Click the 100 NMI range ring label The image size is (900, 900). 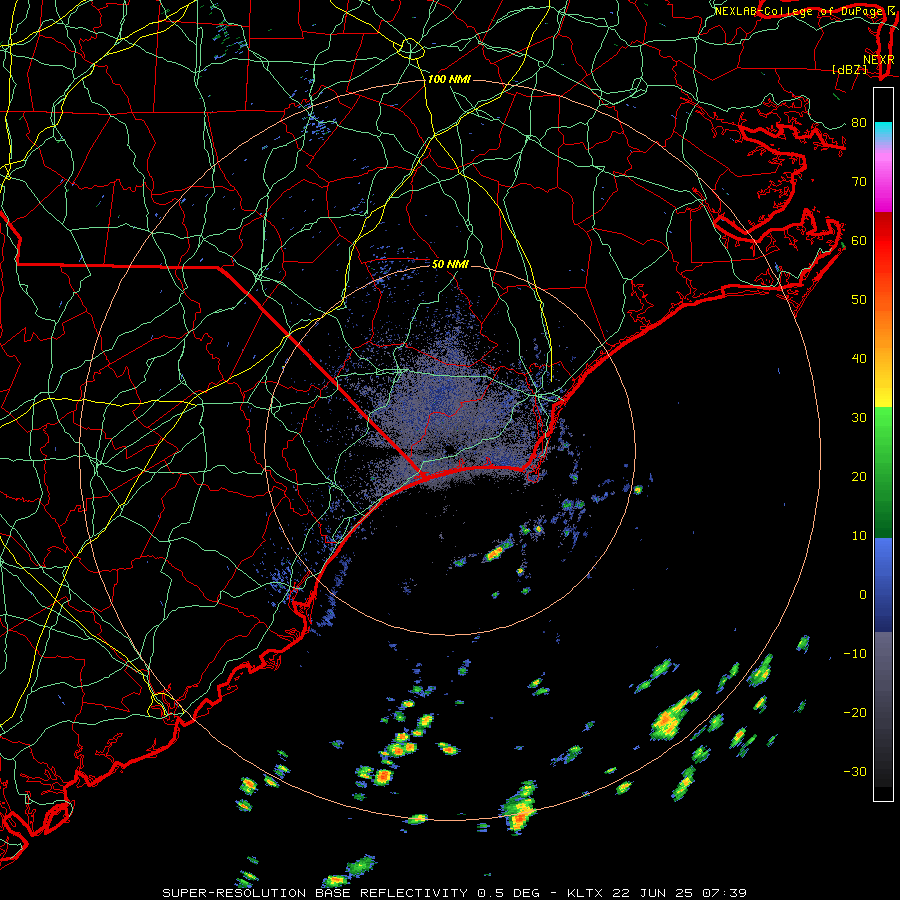(x=449, y=79)
